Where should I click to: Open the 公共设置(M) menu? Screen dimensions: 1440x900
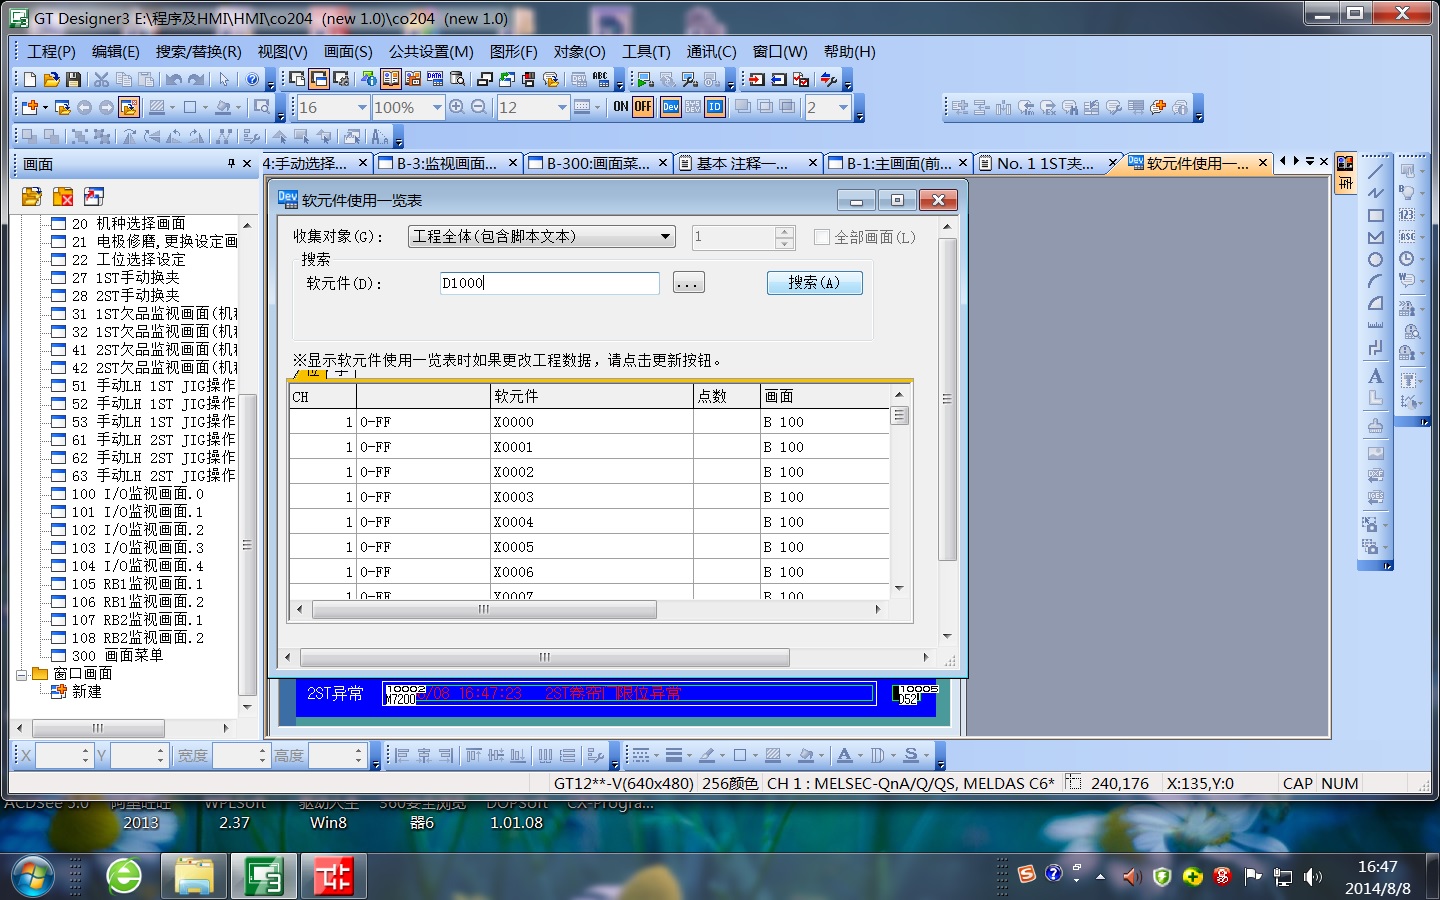tap(431, 51)
